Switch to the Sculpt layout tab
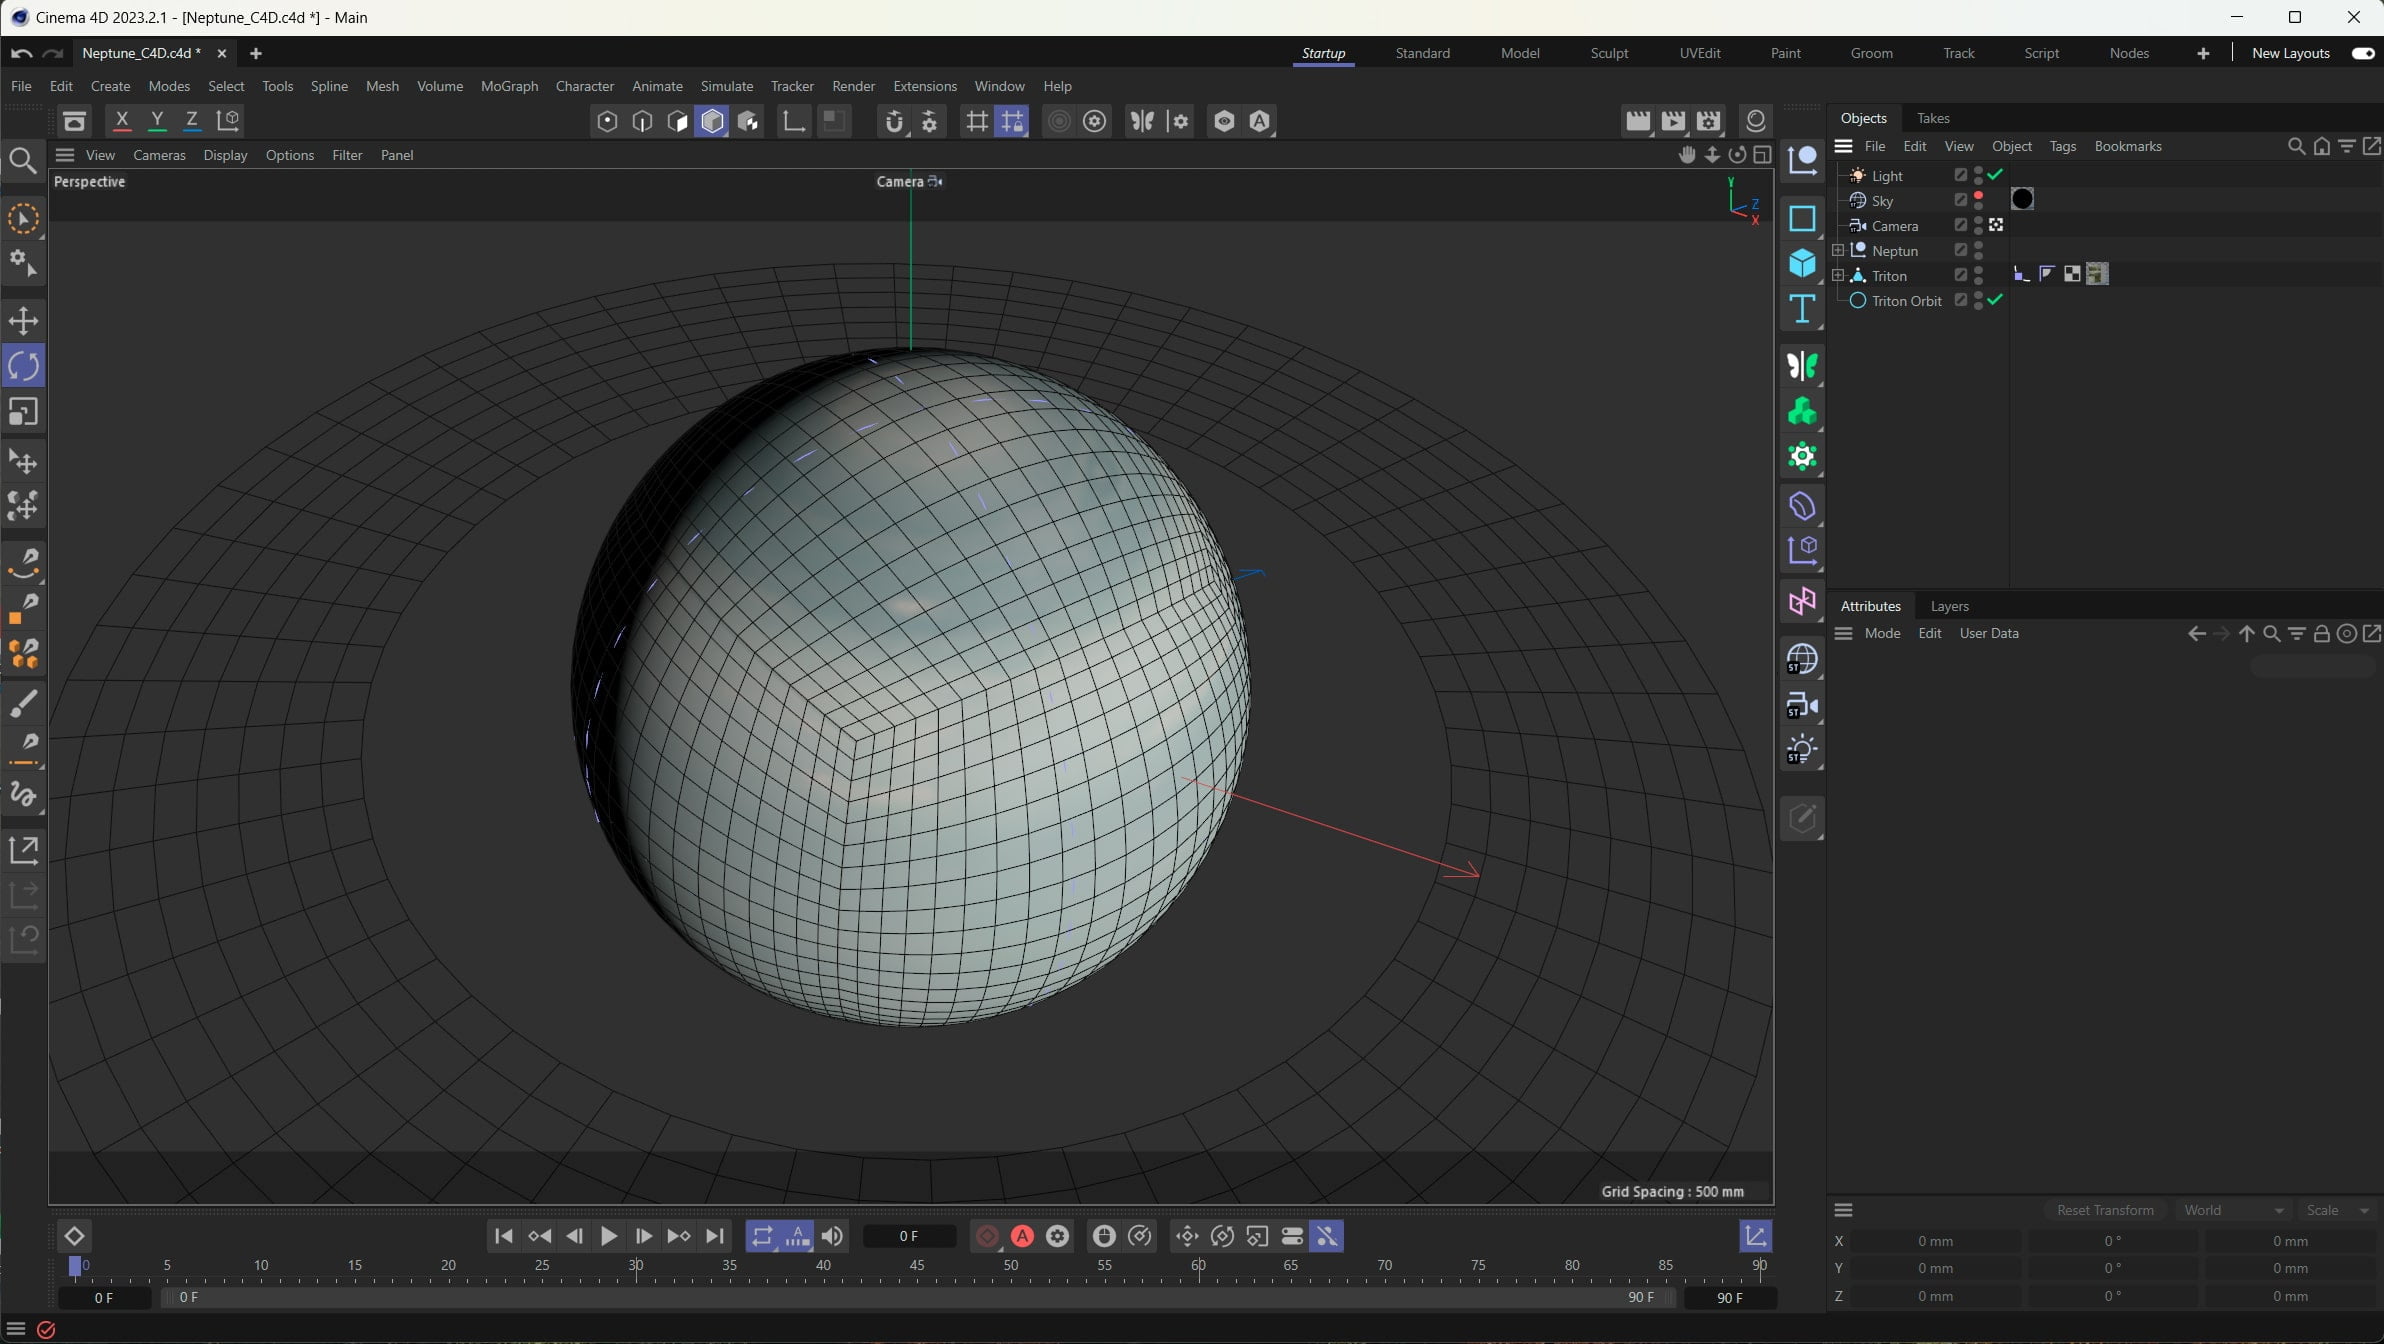Viewport: 2384px width, 1344px height. (1609, 53)
